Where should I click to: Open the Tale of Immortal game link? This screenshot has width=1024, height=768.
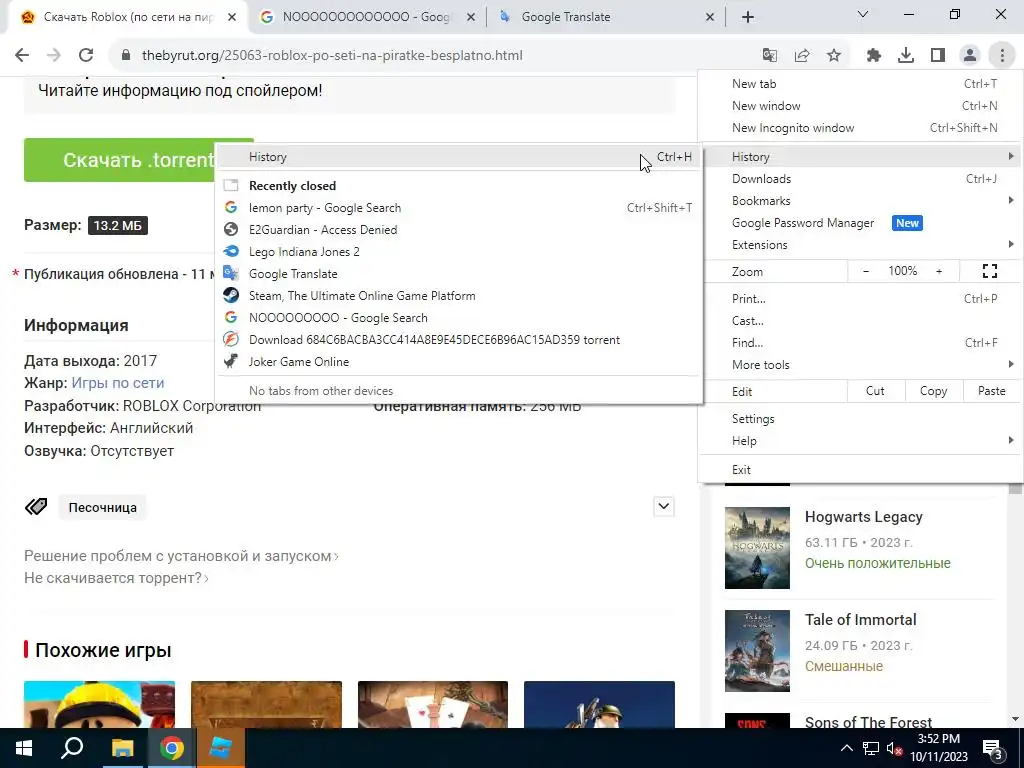point(860,620)
